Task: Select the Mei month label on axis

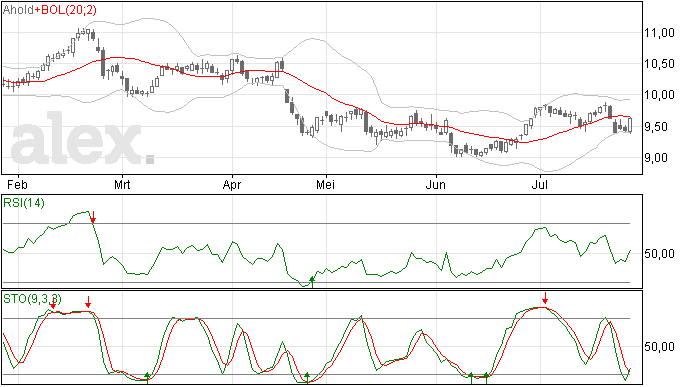Action: 325,184
